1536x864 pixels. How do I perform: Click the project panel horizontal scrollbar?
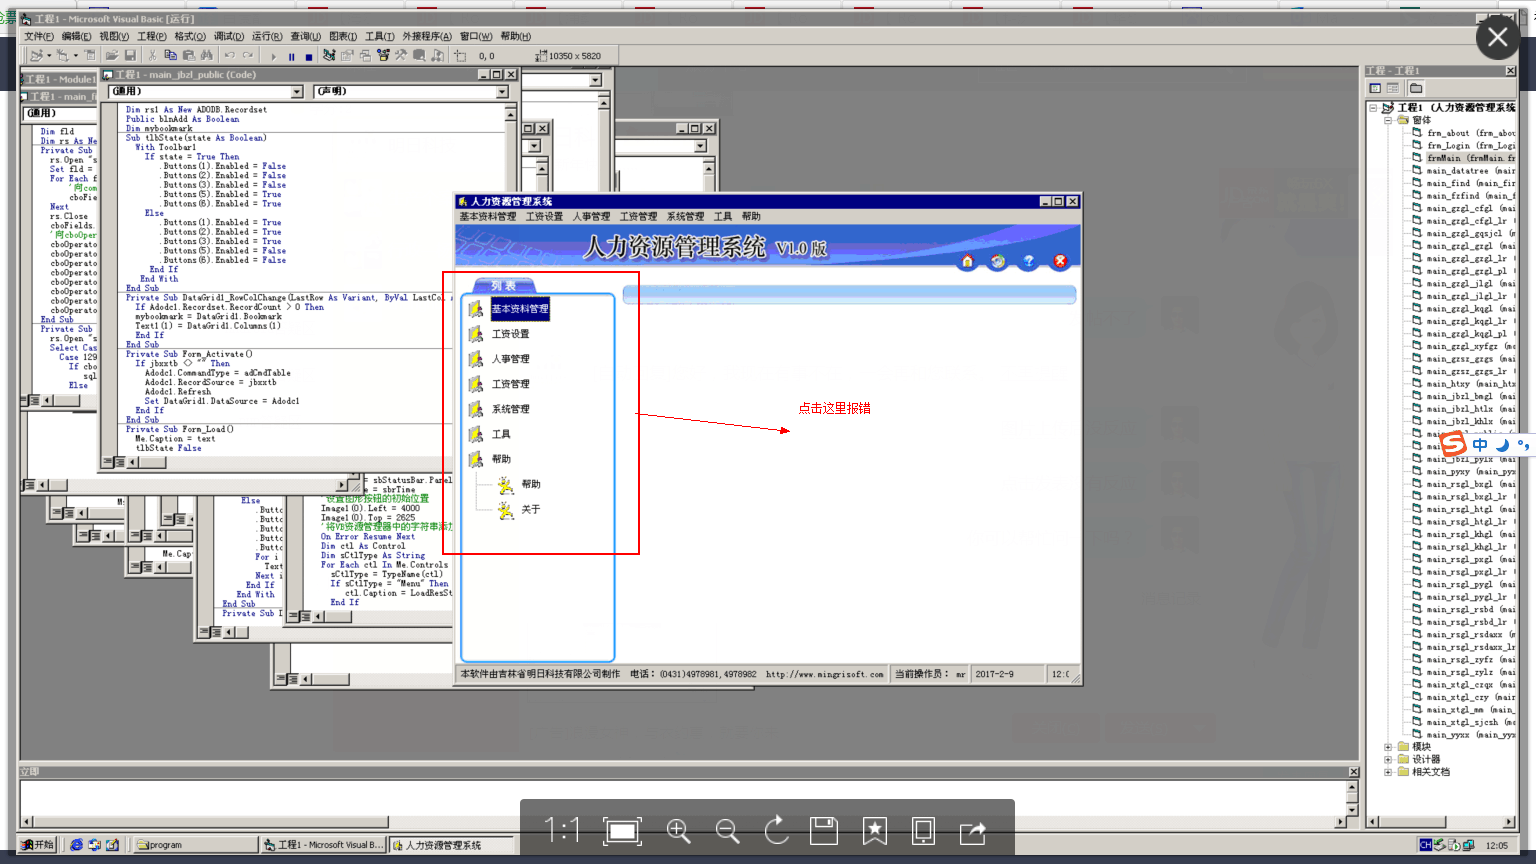coord(1440,822)
